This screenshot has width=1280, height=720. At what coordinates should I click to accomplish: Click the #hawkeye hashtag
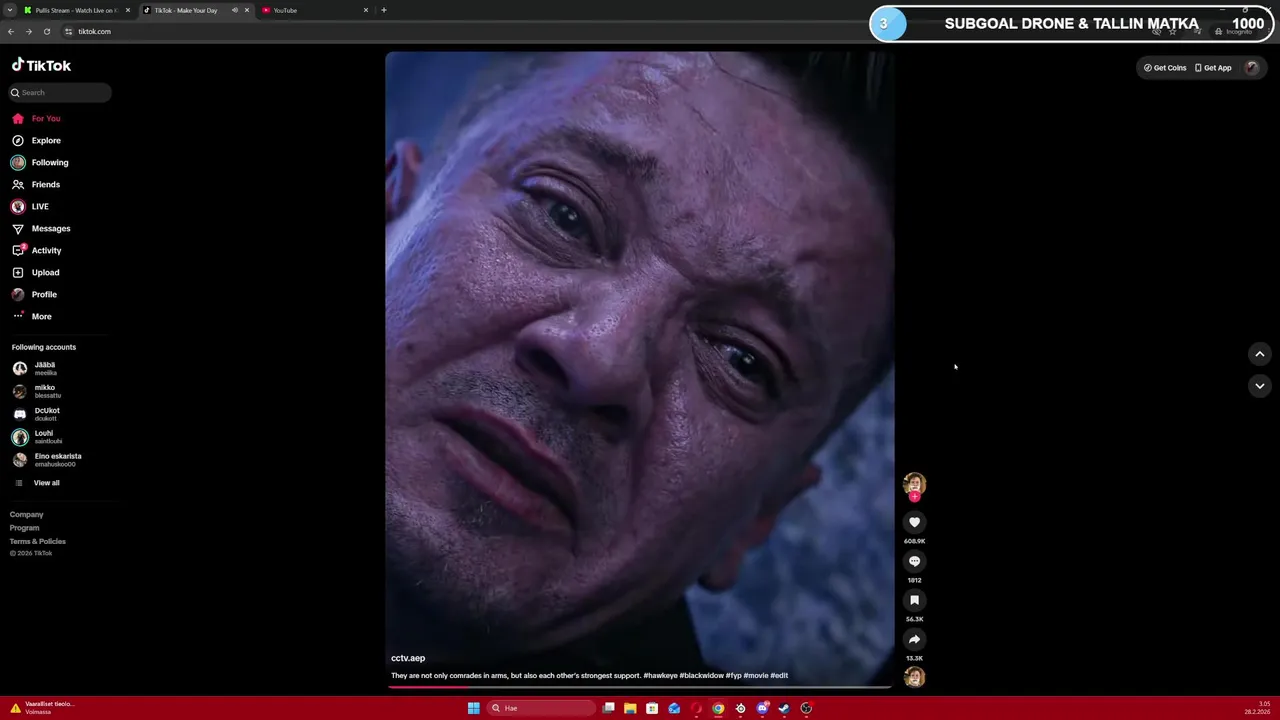coord(660,676)
